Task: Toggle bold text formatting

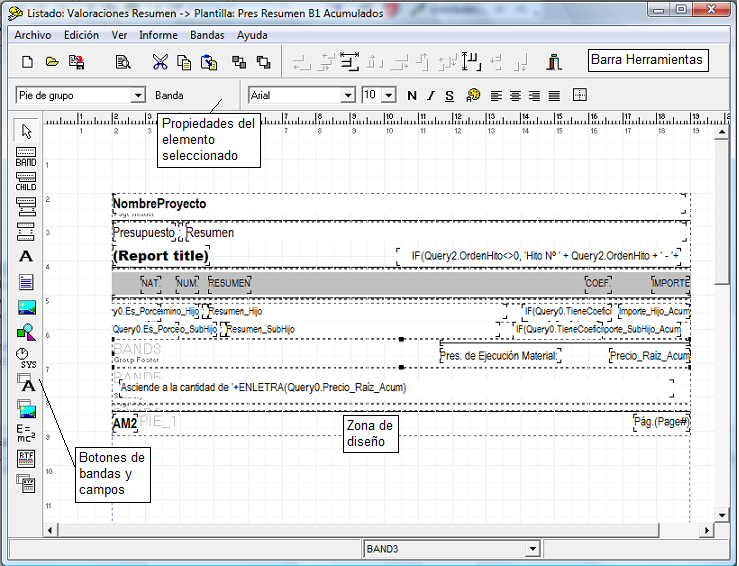Action: pyautogui.click(x=412, y=96)
